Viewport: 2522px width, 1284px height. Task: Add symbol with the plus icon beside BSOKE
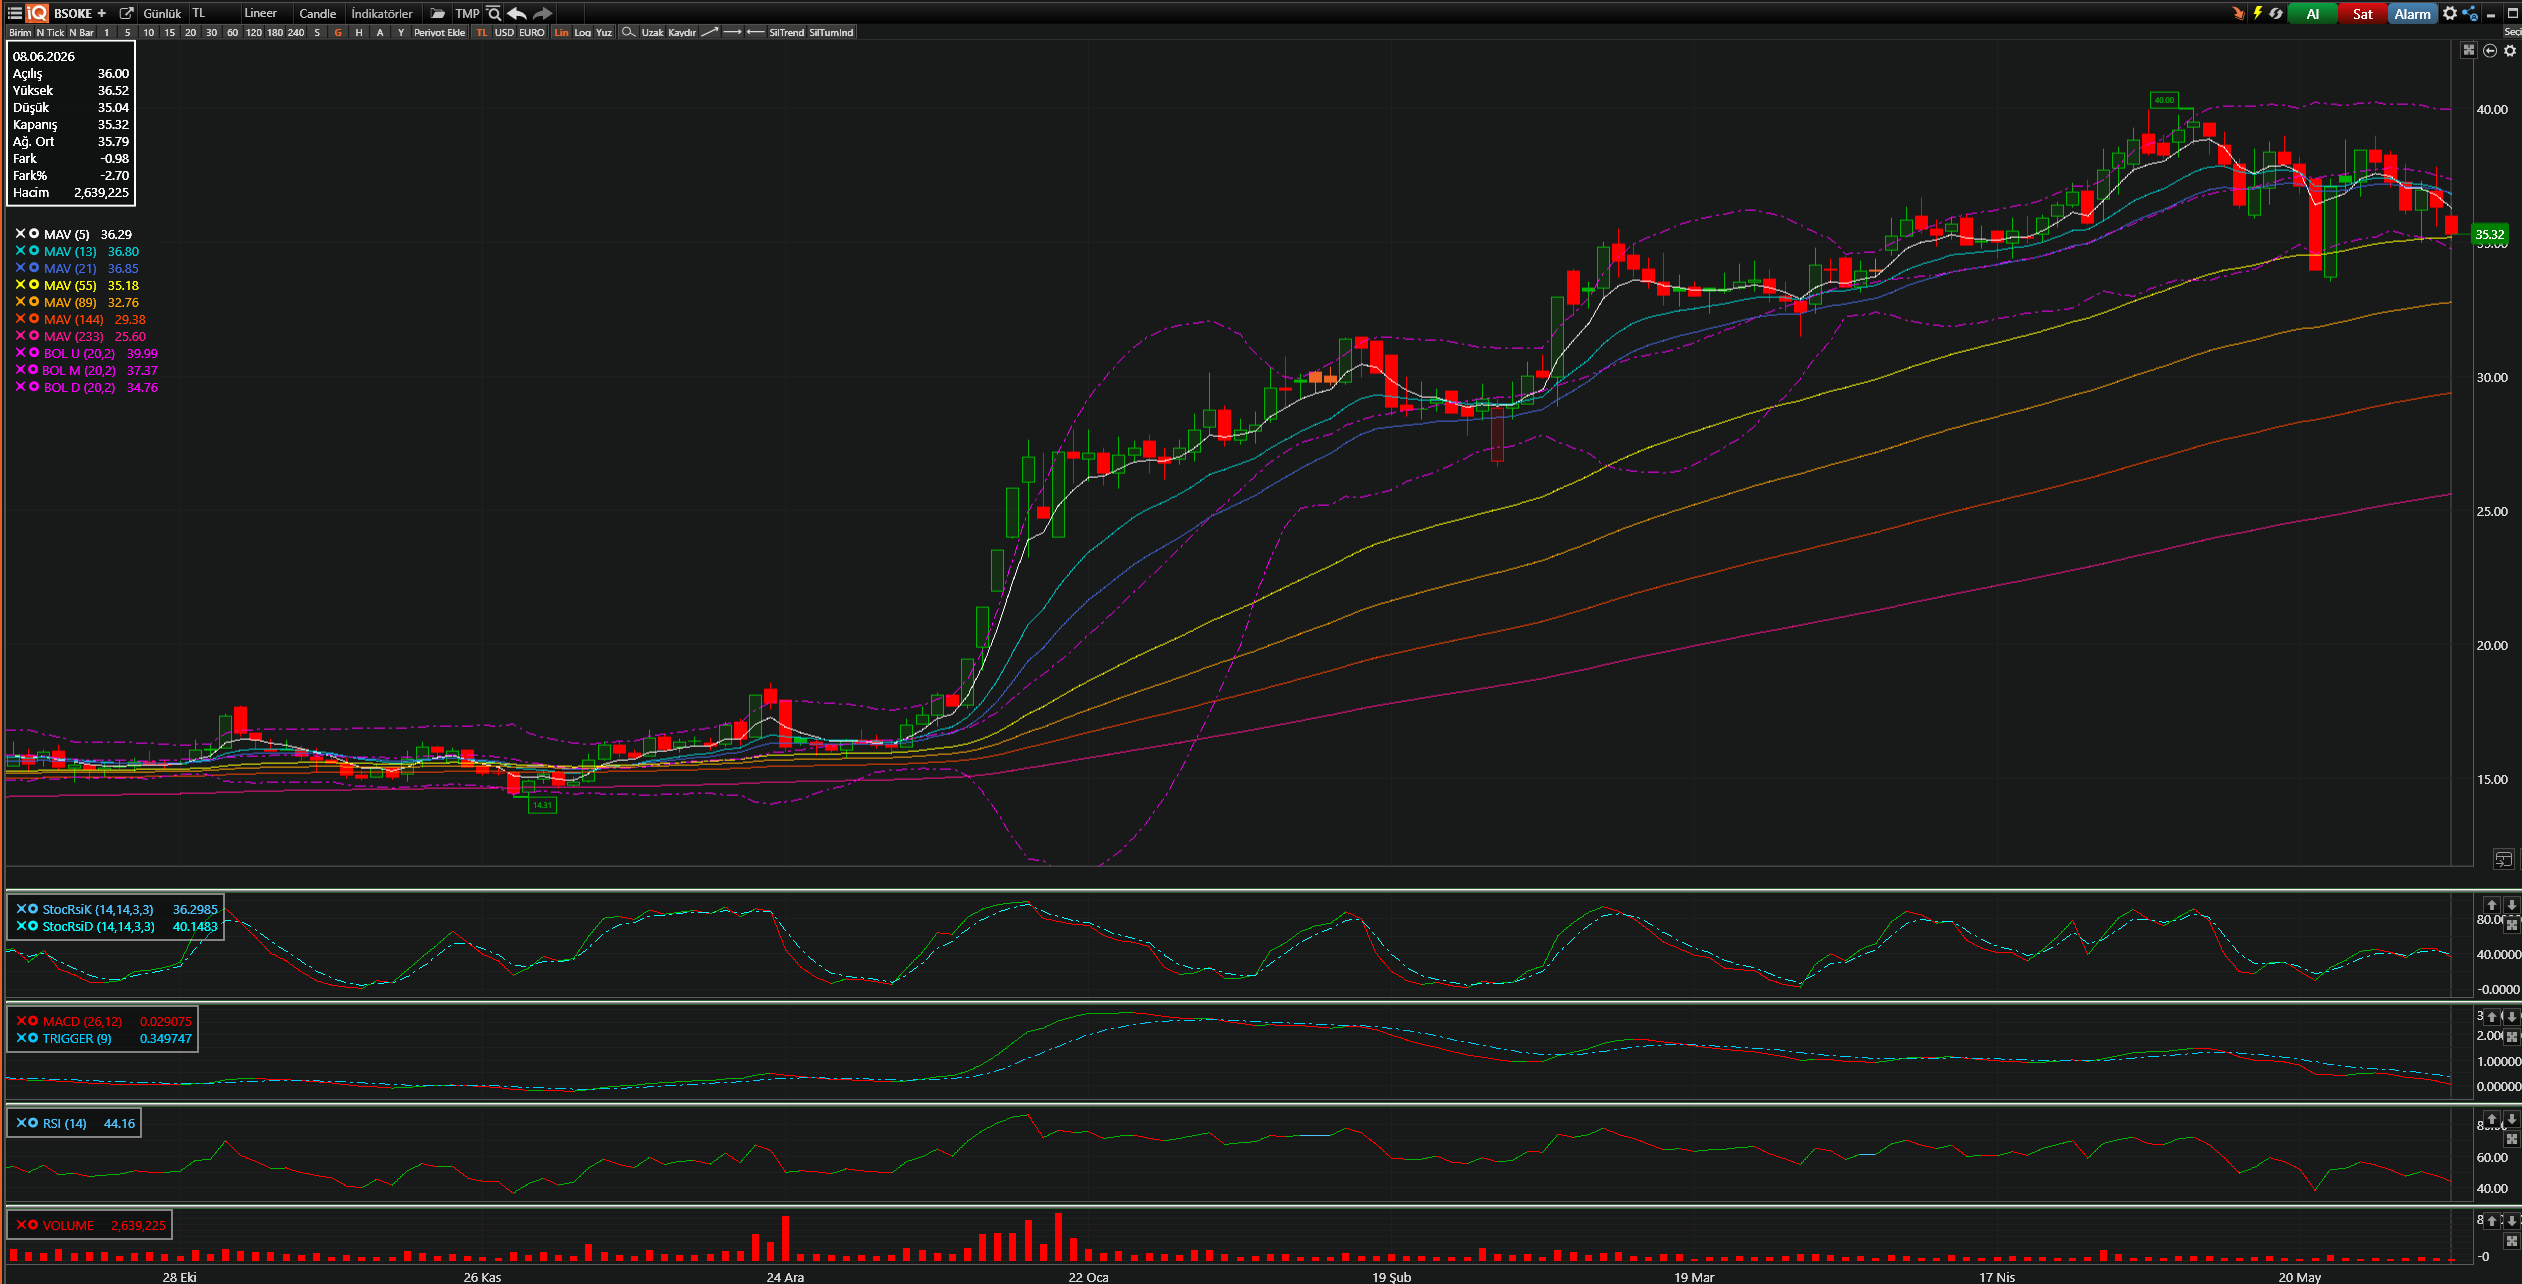point(102,13)
